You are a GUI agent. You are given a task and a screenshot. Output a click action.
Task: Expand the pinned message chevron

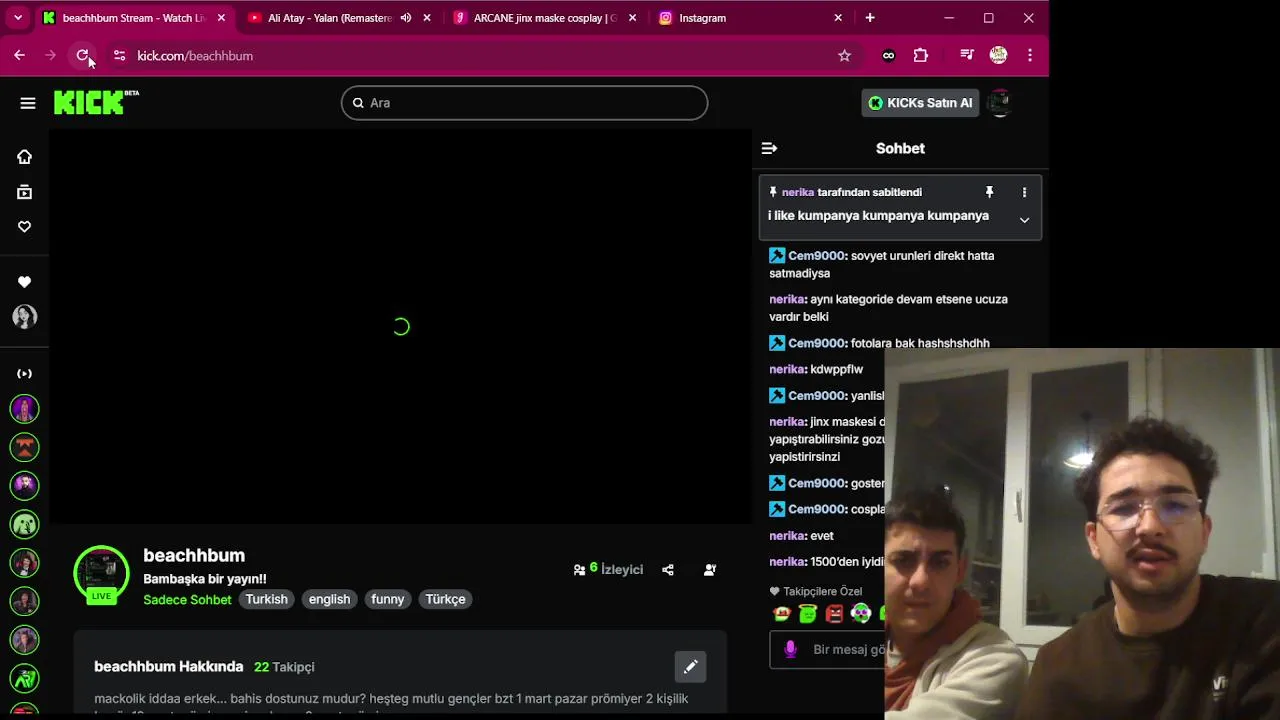tap(1024, 220)
